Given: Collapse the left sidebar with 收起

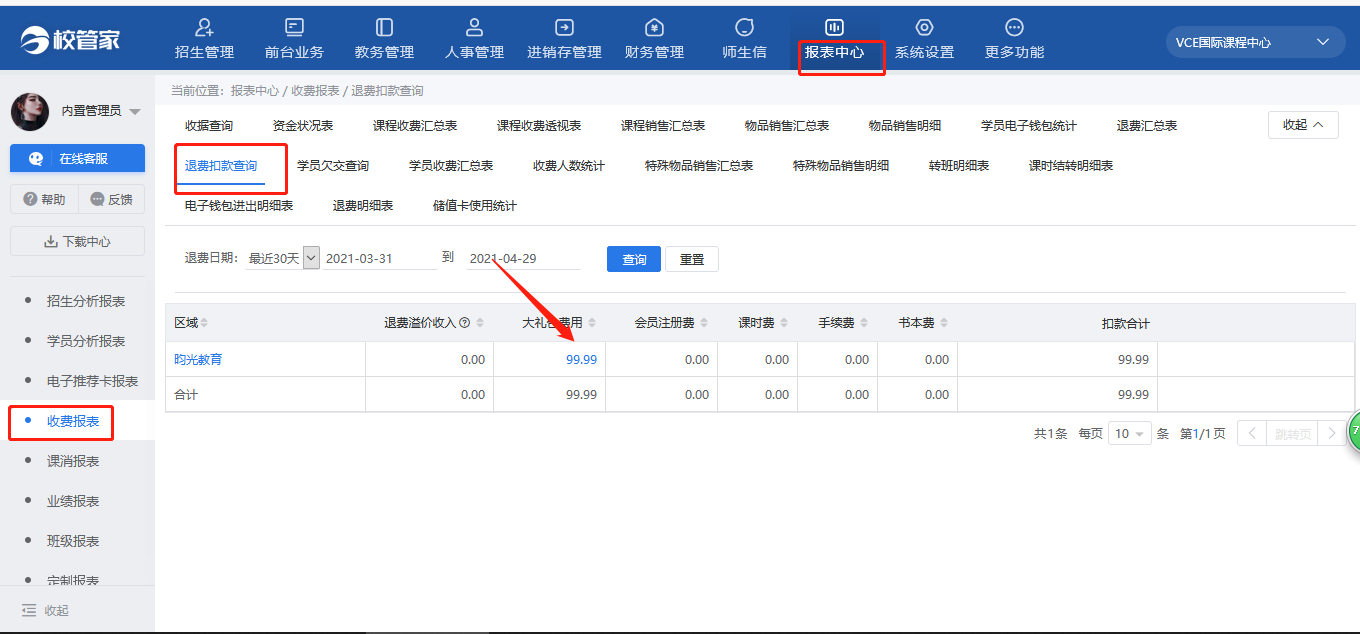Looking at the screenshot, I should tap(45, 610).
